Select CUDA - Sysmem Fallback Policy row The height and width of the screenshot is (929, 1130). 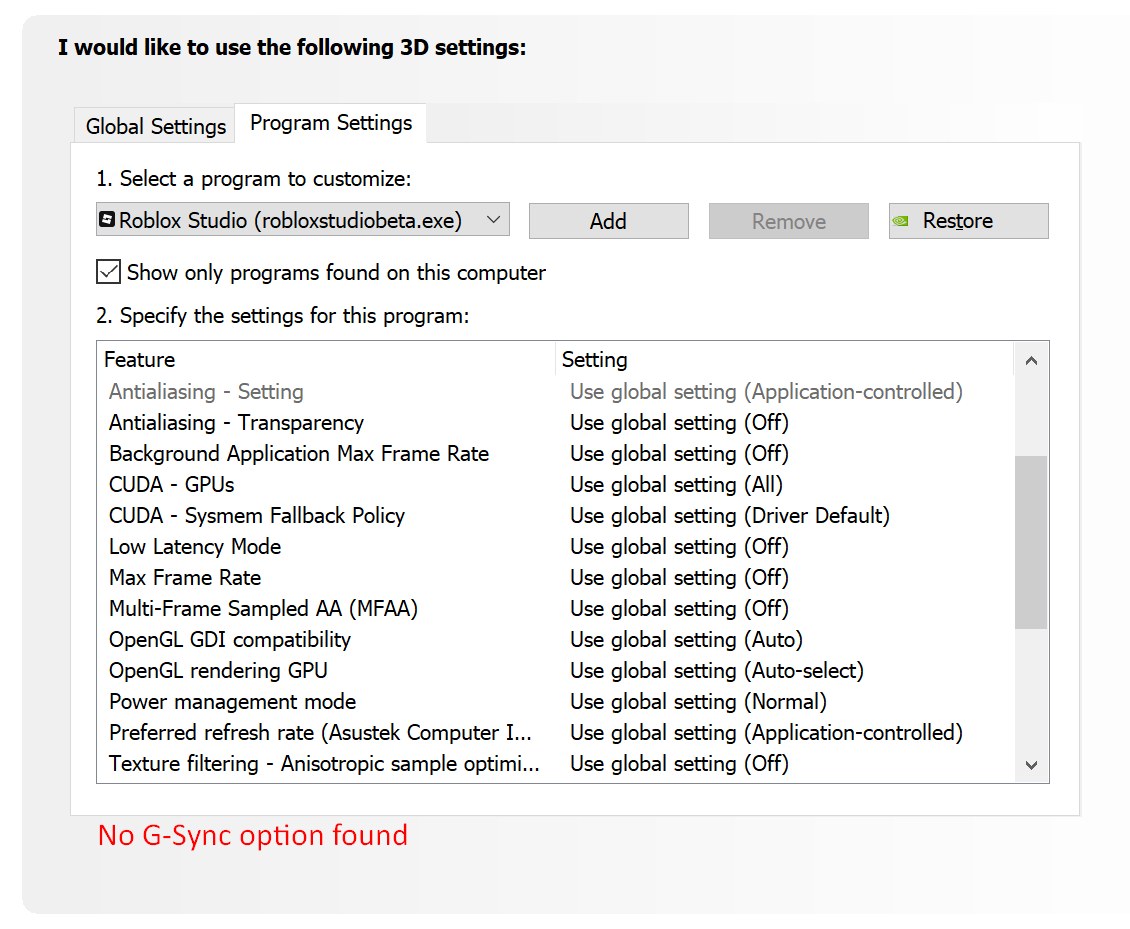click(555, 515)
